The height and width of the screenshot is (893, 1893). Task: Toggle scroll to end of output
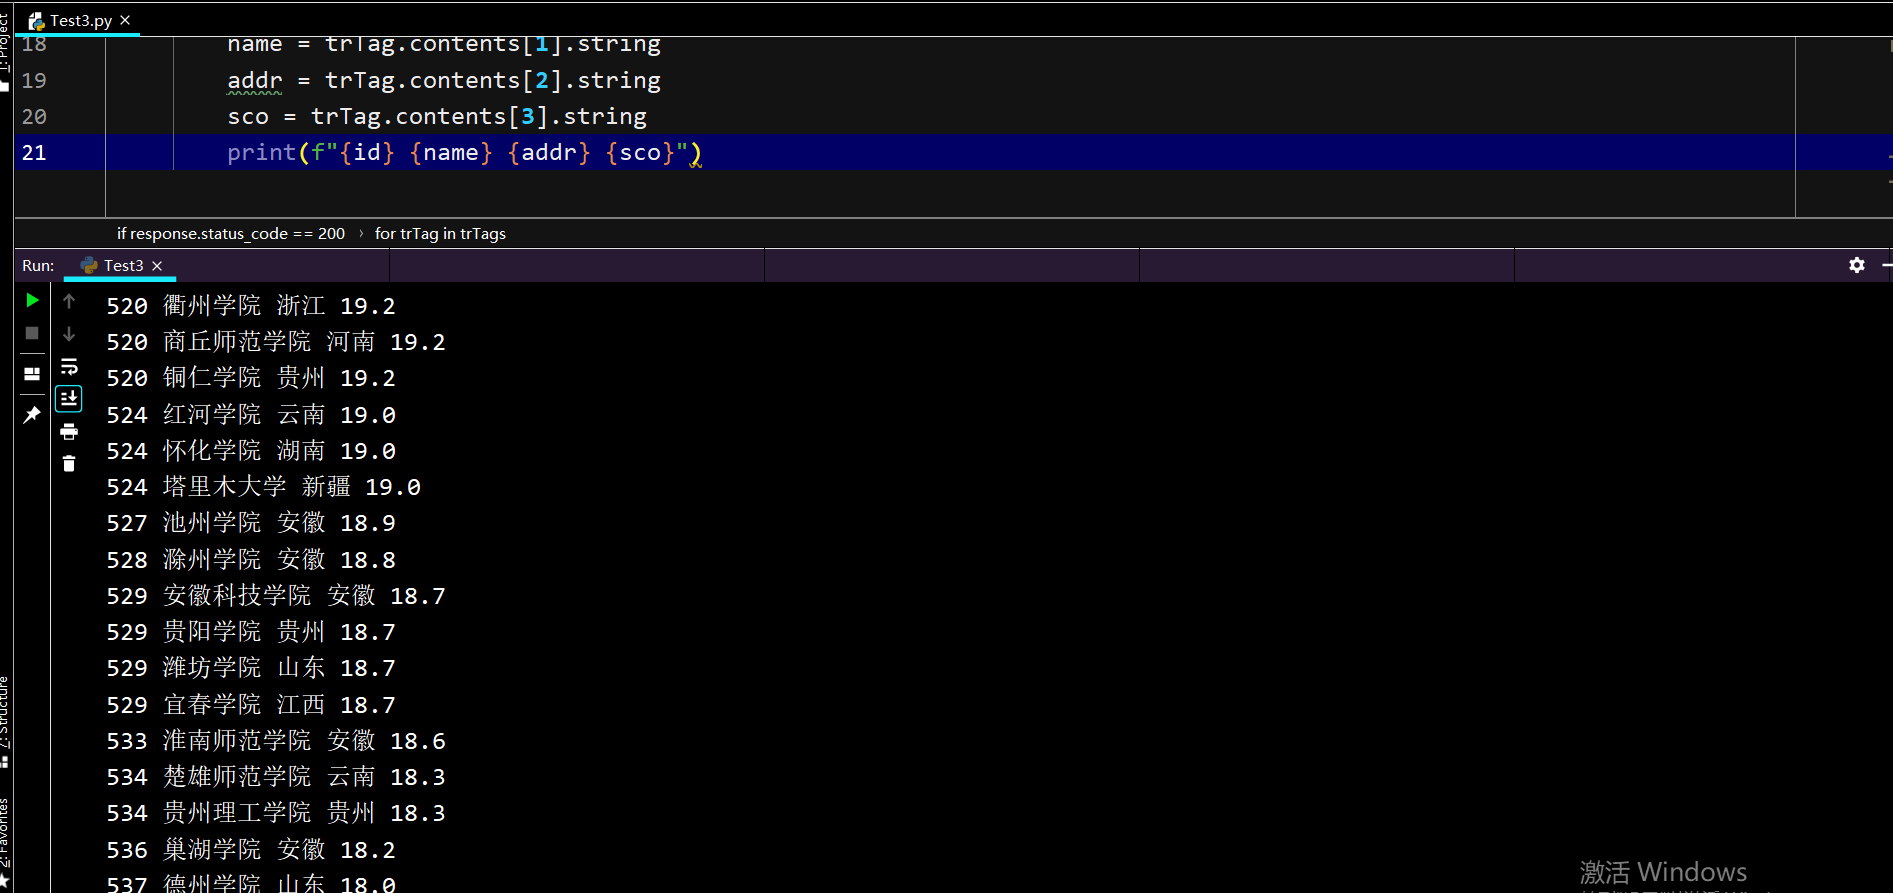point(69,399)
